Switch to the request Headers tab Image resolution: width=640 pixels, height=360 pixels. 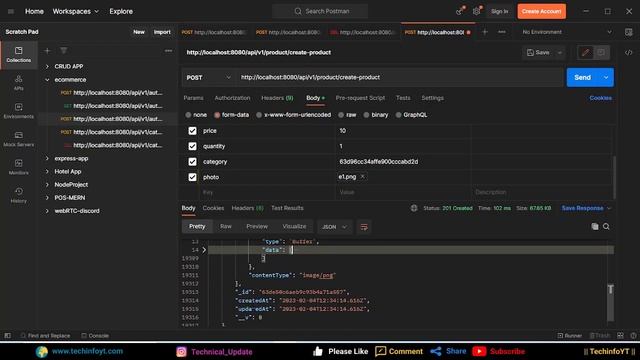click(x=277, y=98)
